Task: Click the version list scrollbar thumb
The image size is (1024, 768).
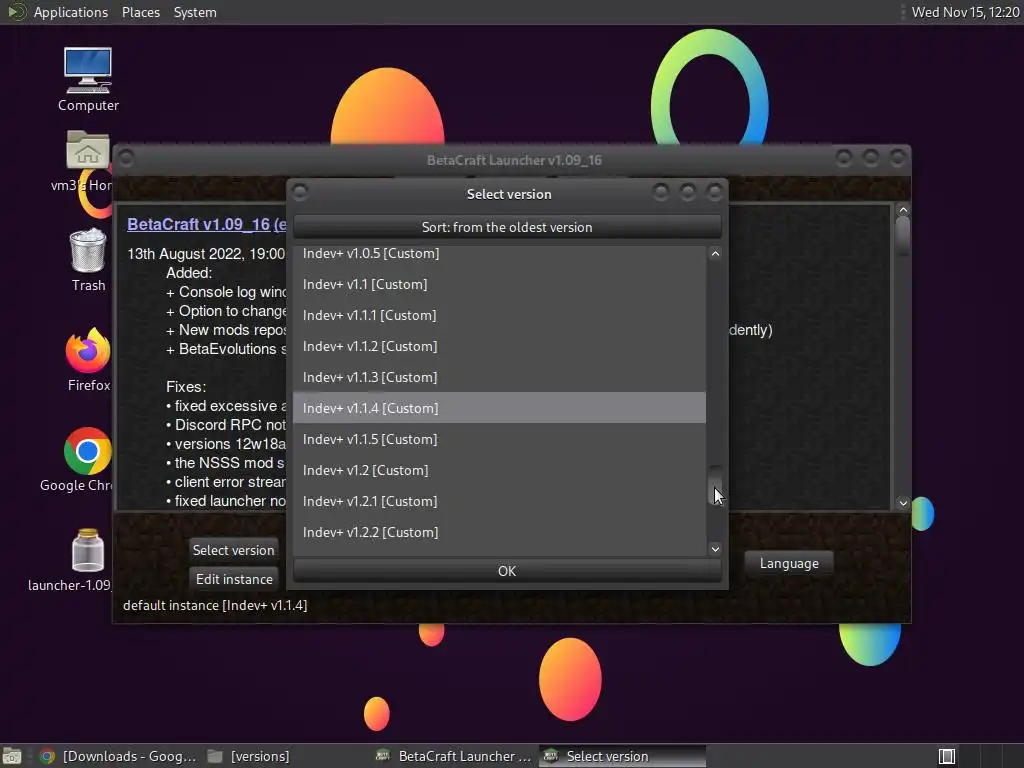Action: click(715, 485)
